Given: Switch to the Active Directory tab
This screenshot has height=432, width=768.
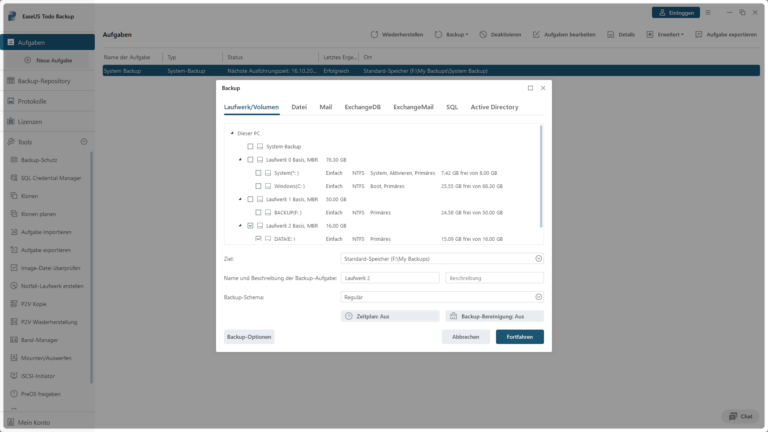Looking at the screenshot, I should [x=494, y=107].
